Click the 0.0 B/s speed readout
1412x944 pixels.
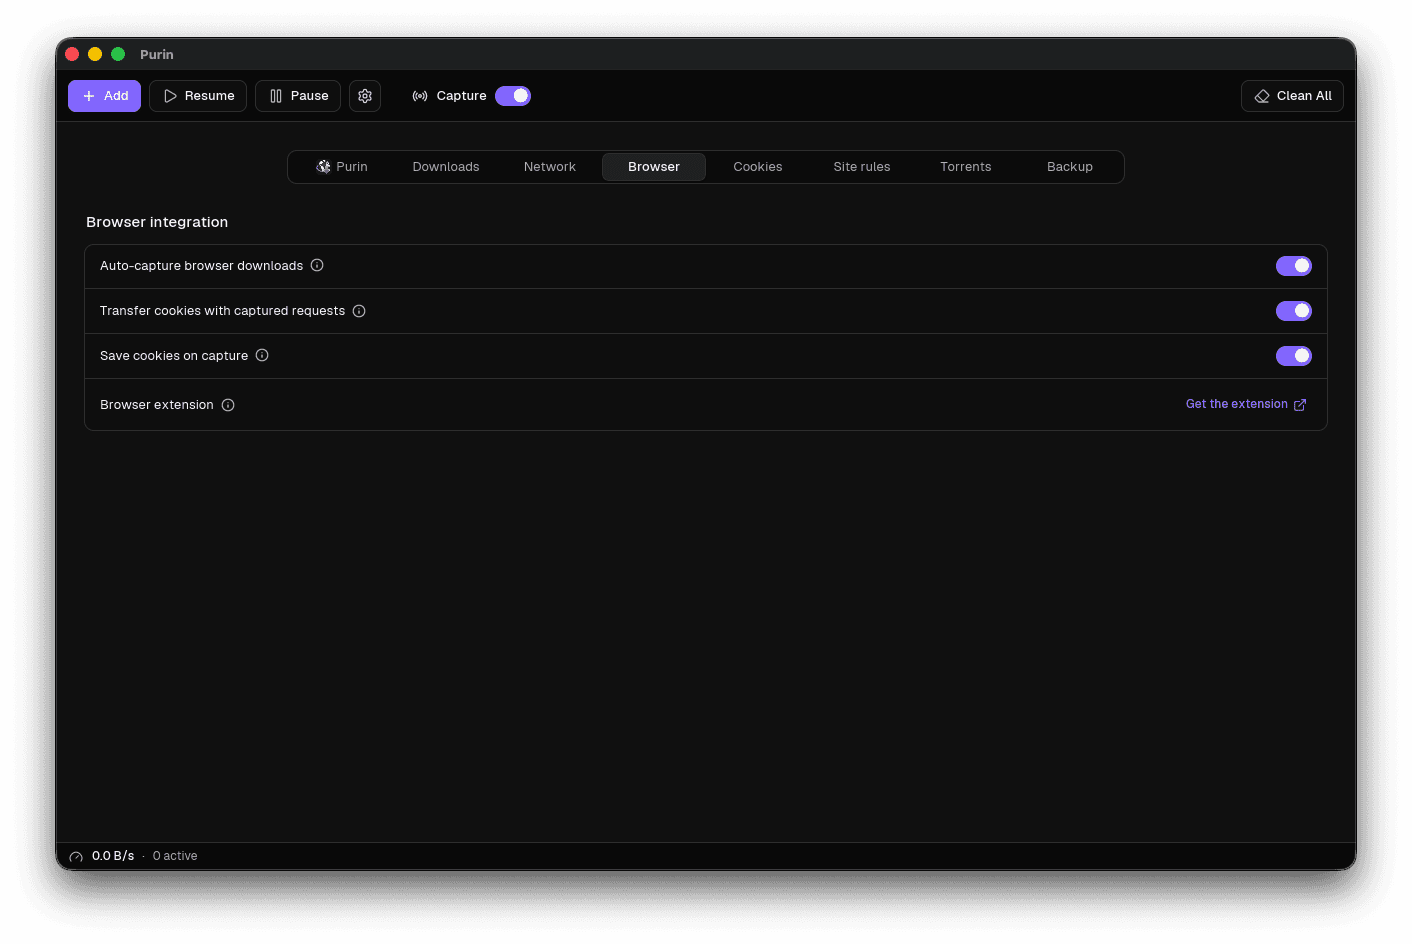[113, 856]
